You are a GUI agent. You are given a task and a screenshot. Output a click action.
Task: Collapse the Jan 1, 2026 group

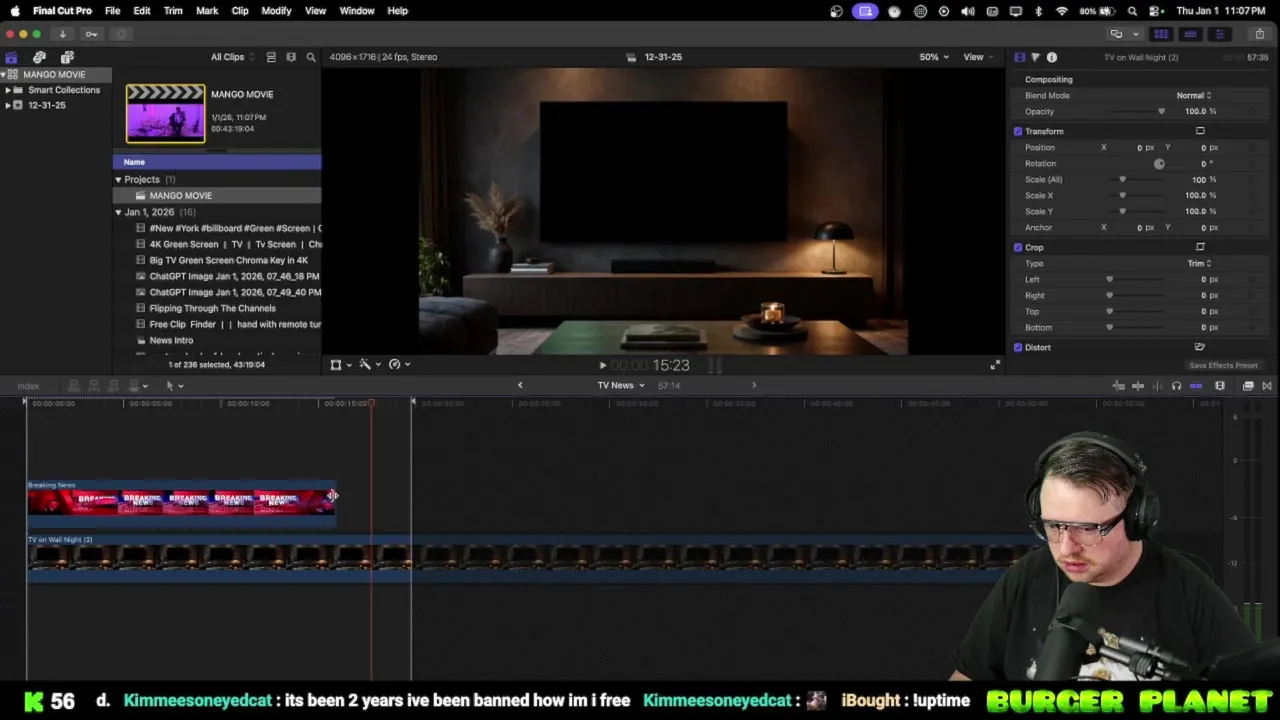(118, 212)
